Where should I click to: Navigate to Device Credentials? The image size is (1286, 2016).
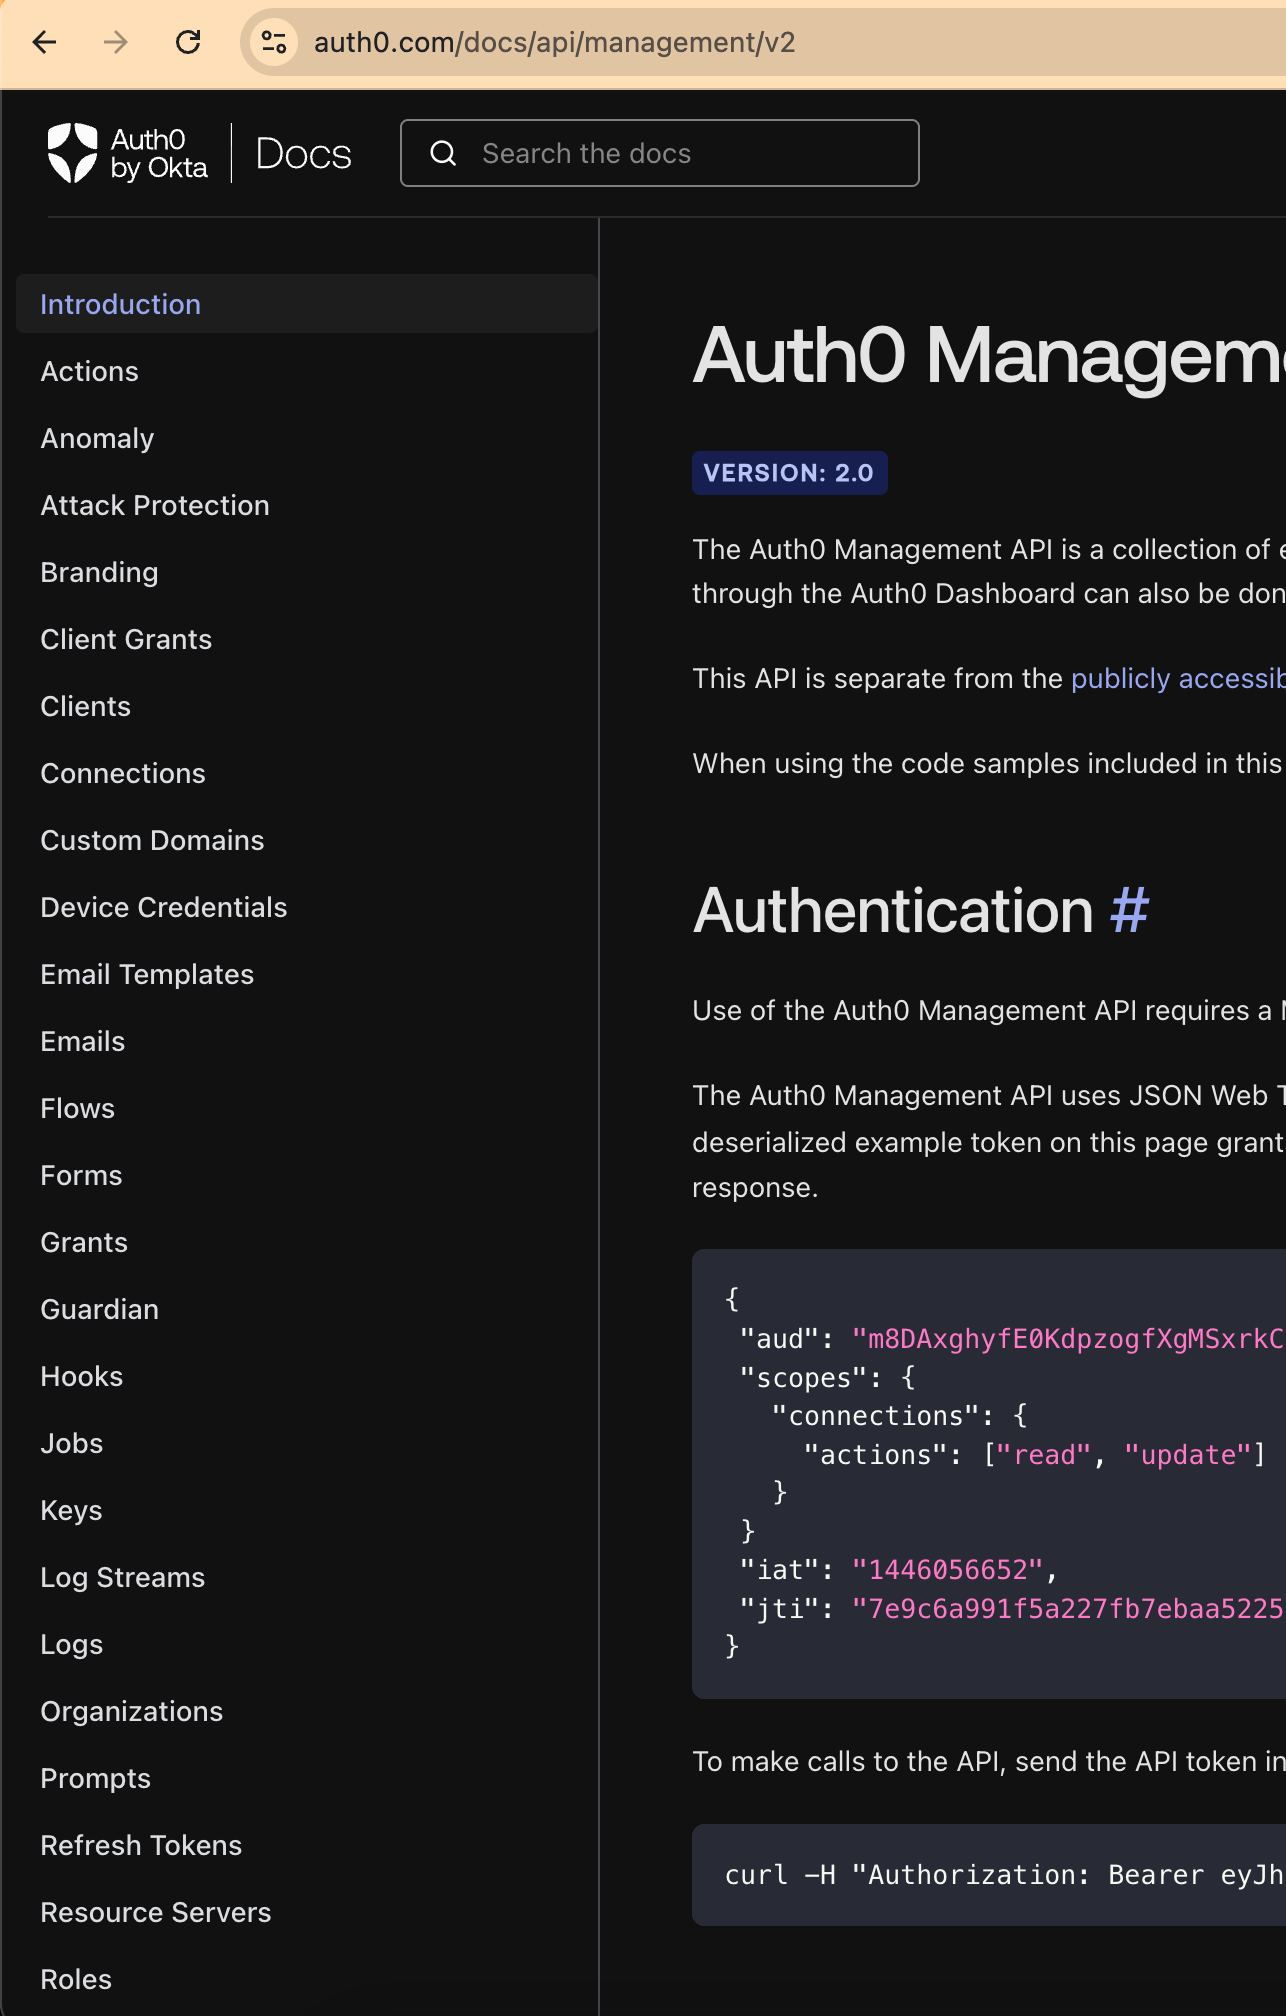coord(164,907)
